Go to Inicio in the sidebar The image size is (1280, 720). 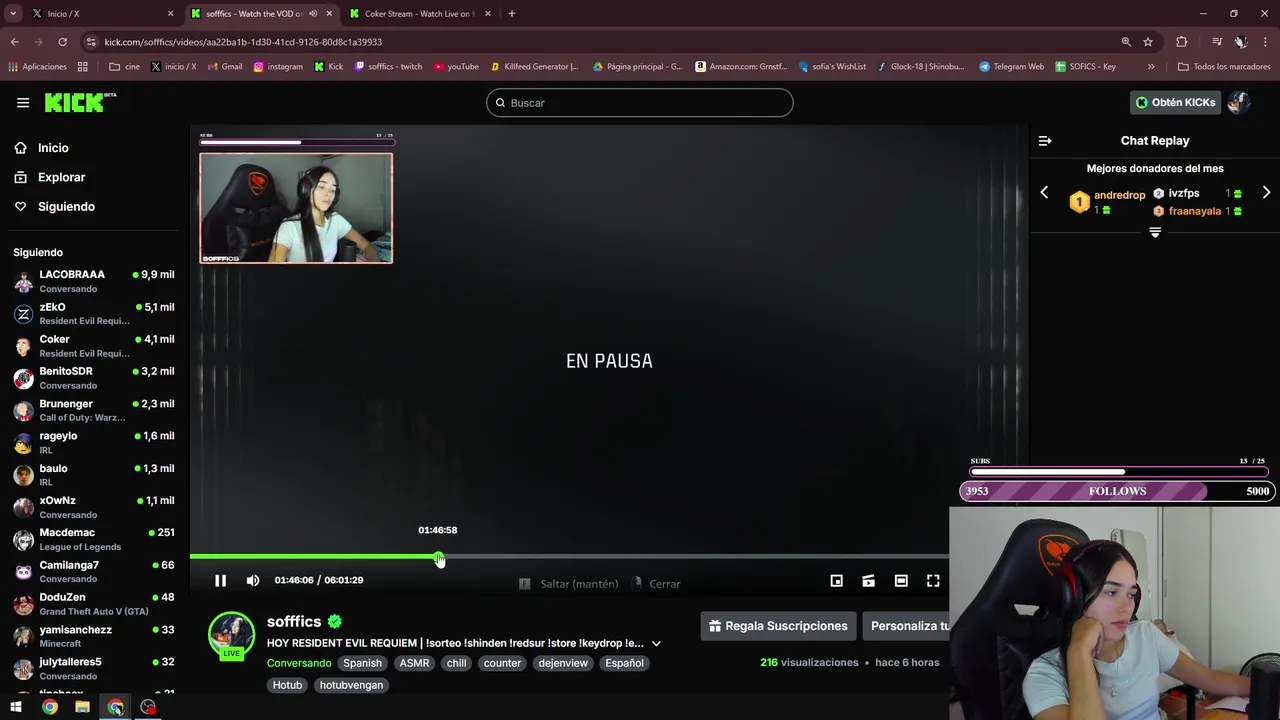pos(53,148)
